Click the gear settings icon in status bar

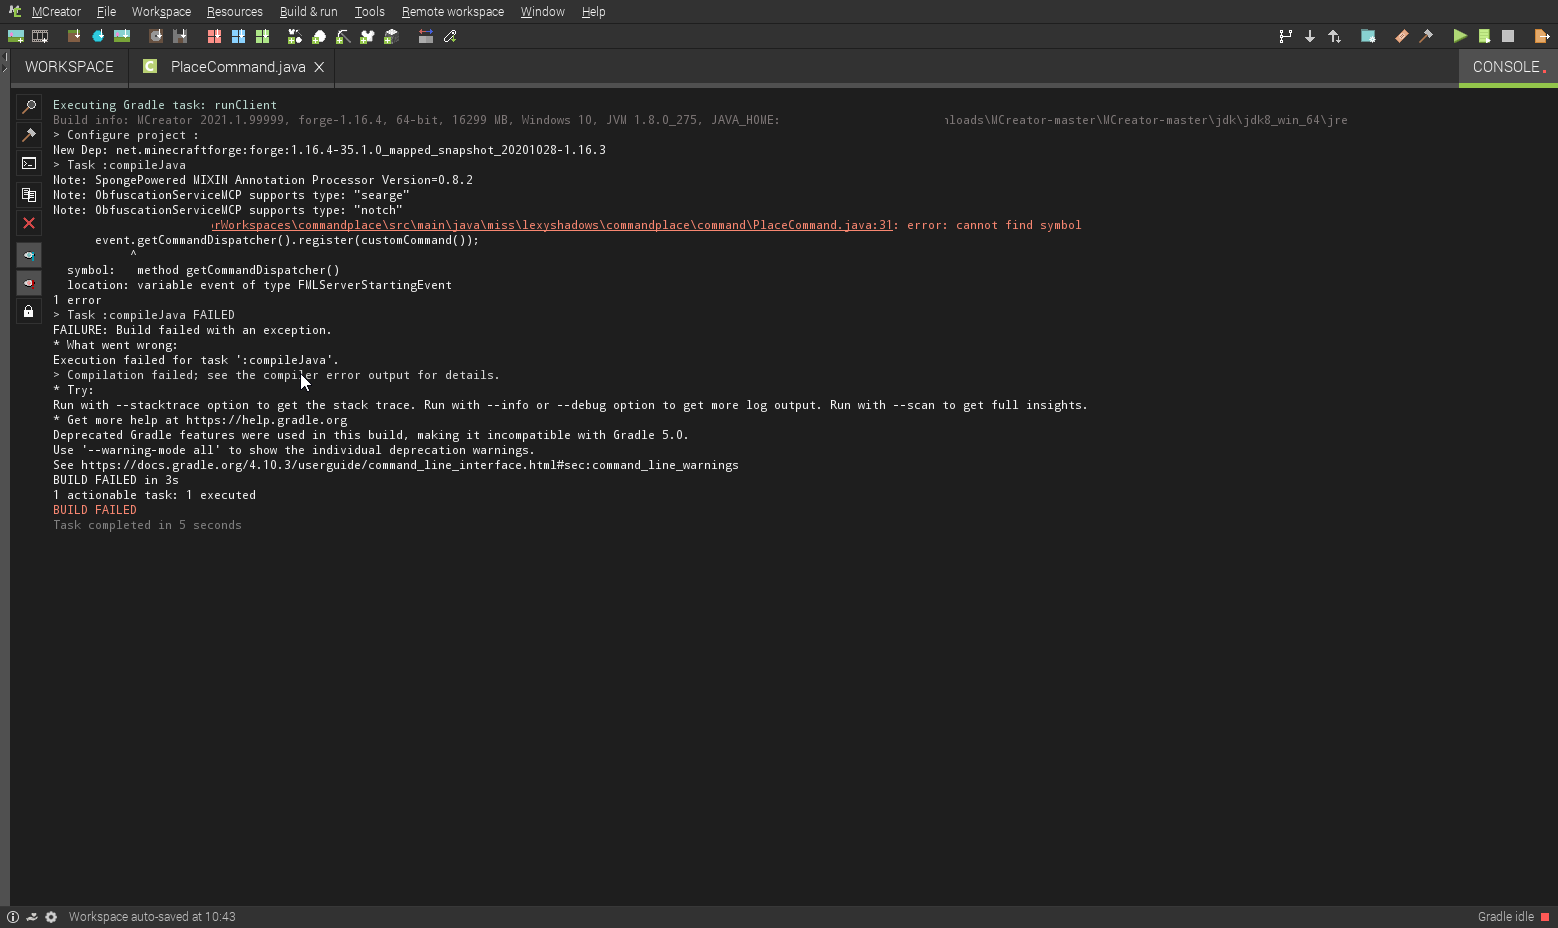pyautogui.click(x=51, y=917)
